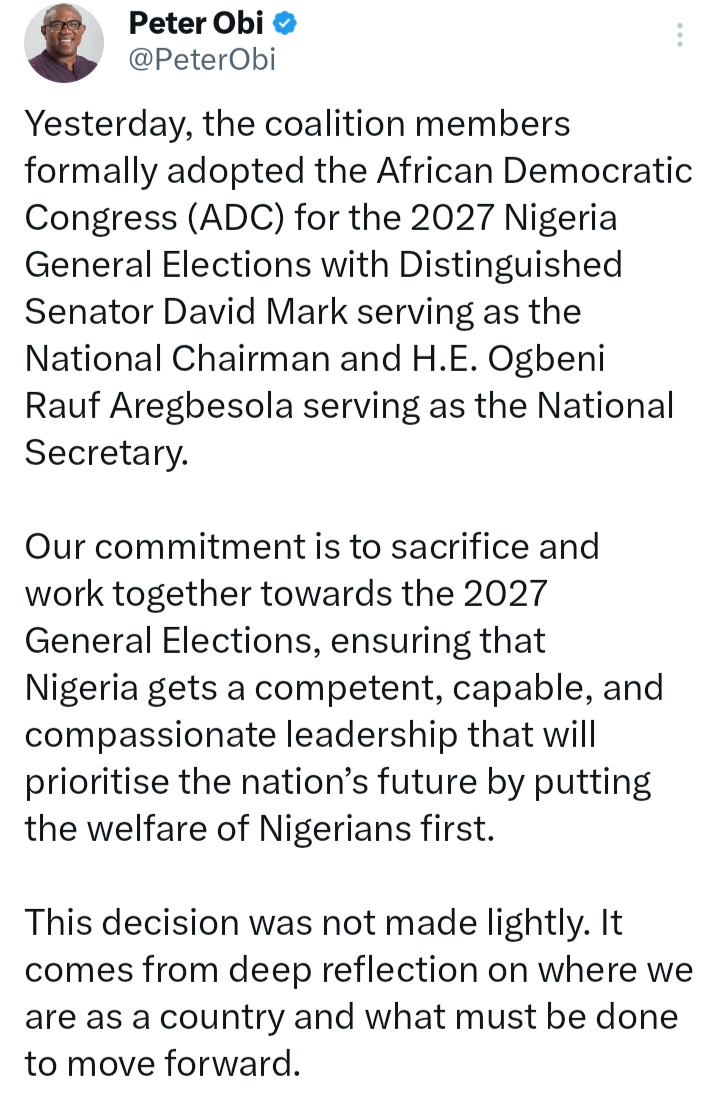Click "work together towards the 2027" line
720x1119 pixels.
pos(286,594)
